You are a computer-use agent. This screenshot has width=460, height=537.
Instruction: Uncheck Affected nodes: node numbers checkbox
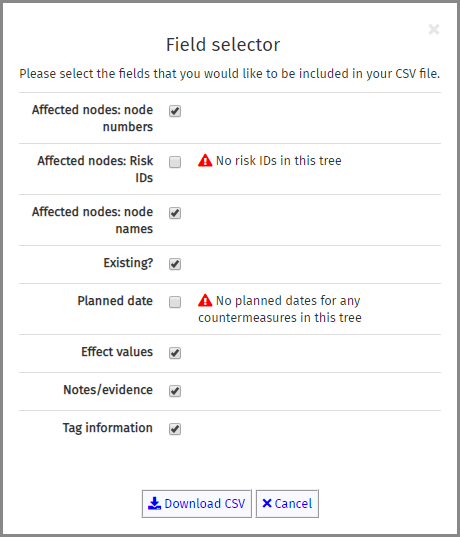pyautogui.click(x=175, y=111)
